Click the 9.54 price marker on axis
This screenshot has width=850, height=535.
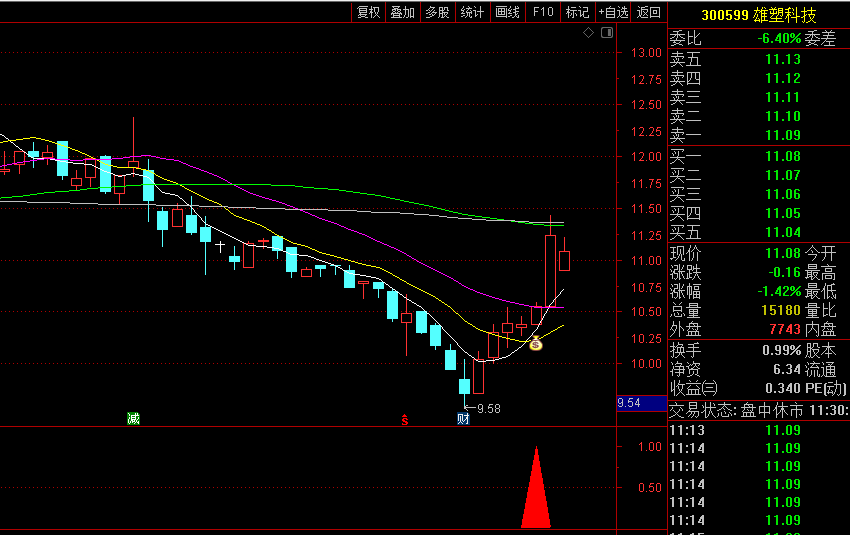click(641, 403)
